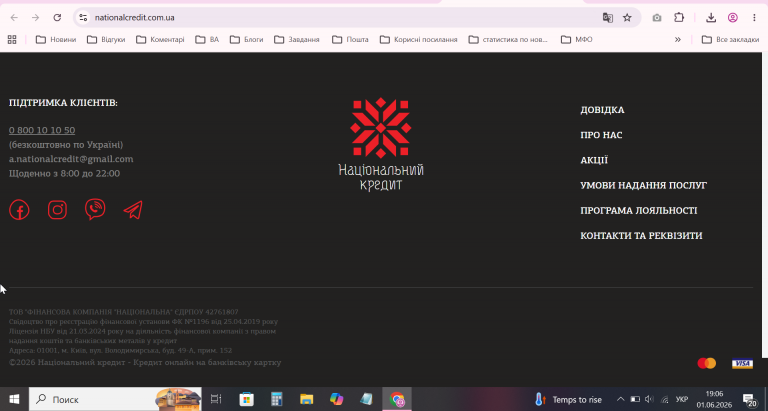Open Task View on taskbar
The width and height of the screenshot is (768, 411).
216,399
